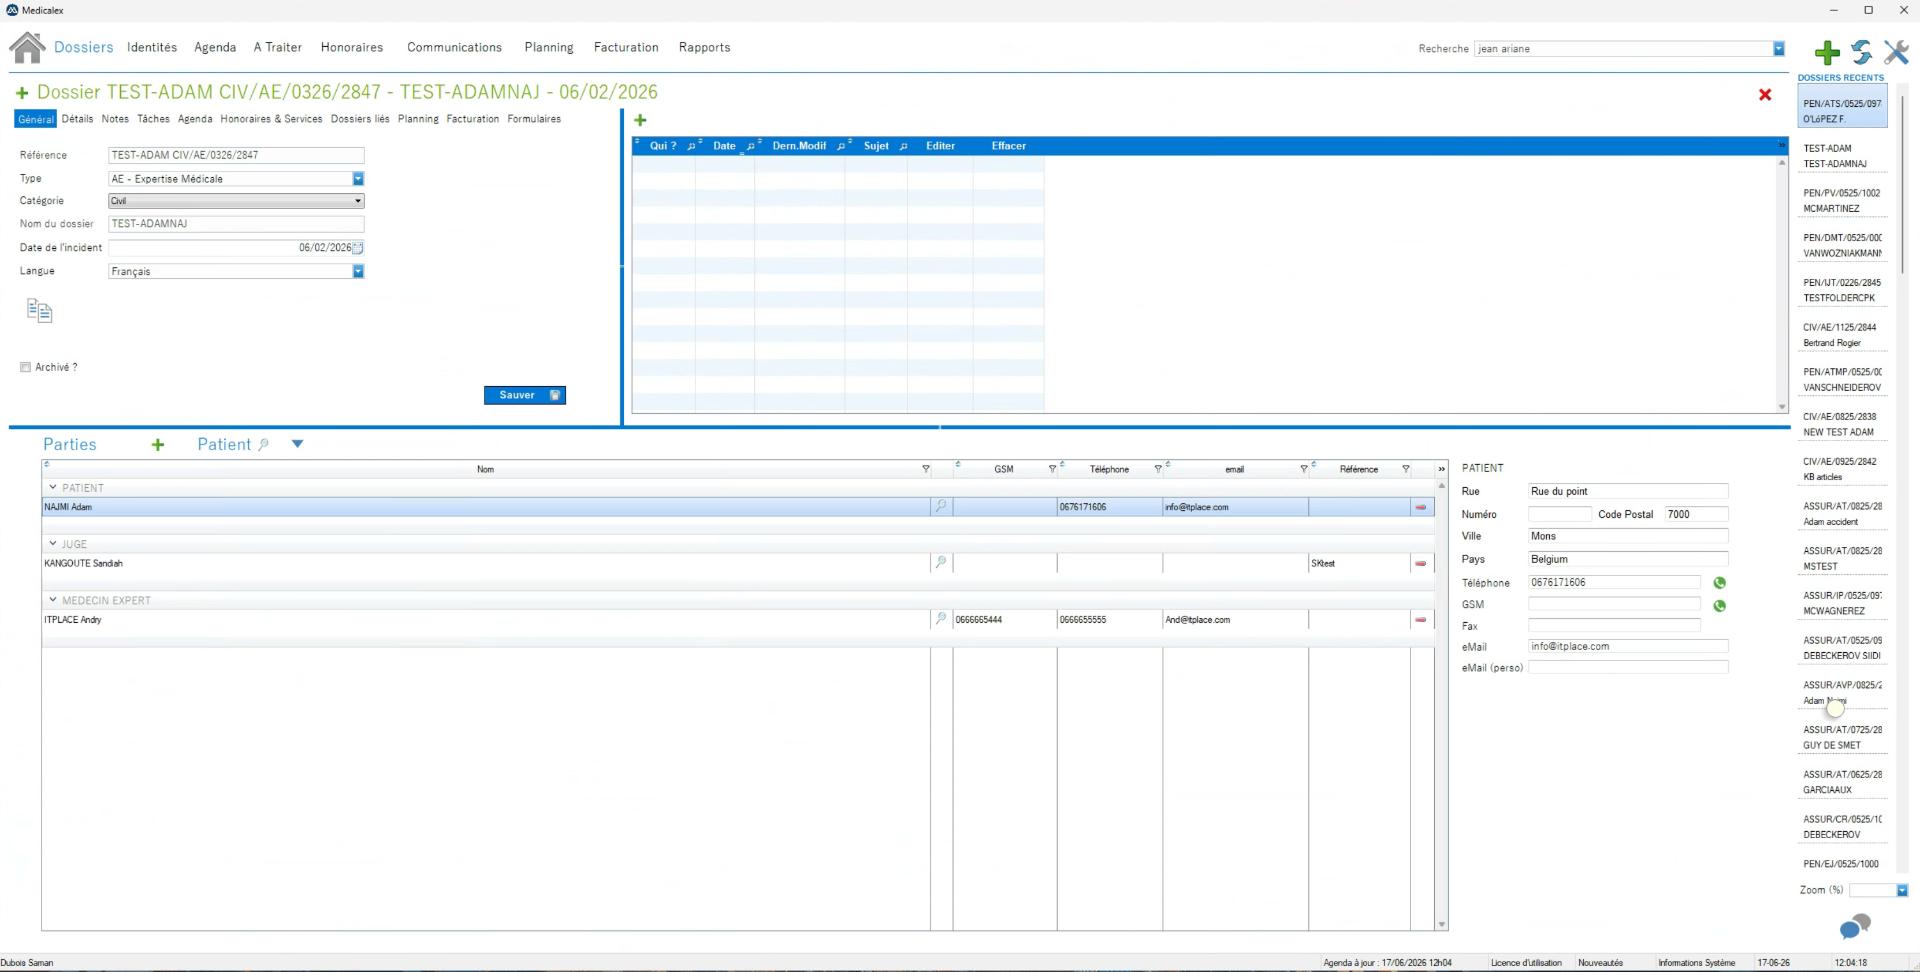Switch to the Tâches tab
This screenshot has width=1920, height=972.
point(153,119)
